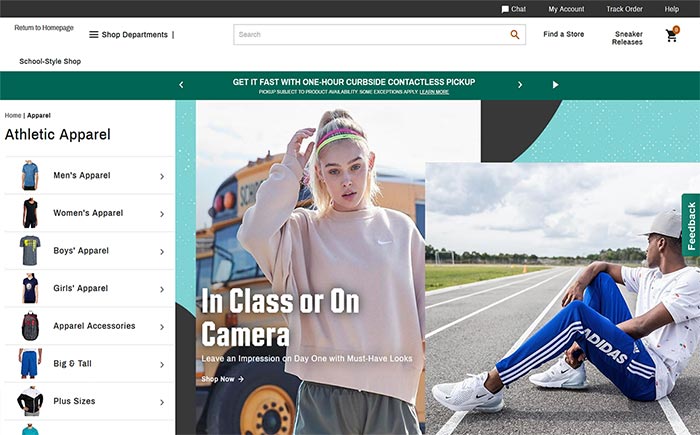
Task: Open My Account from top bar
Action: point(566,9)
